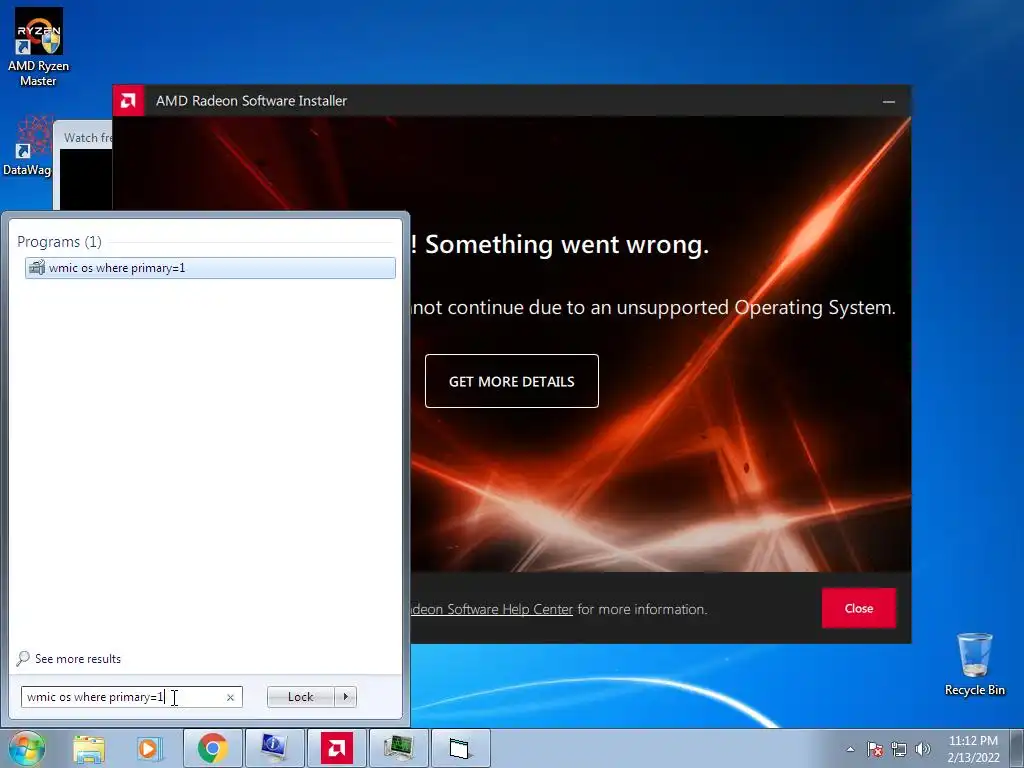This screenshot has height=768, width=1024.
Task: Minimize the AMD Radeon Software Installer window
Action: (888, 101)
